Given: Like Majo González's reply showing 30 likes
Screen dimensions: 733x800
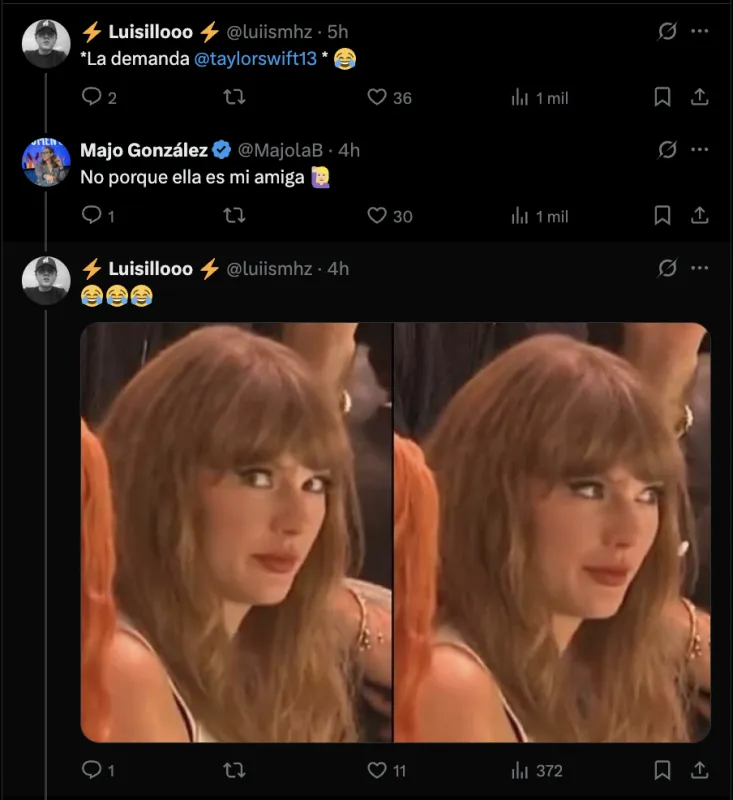Looking at the screenshot, I should [x=376, y=215].
